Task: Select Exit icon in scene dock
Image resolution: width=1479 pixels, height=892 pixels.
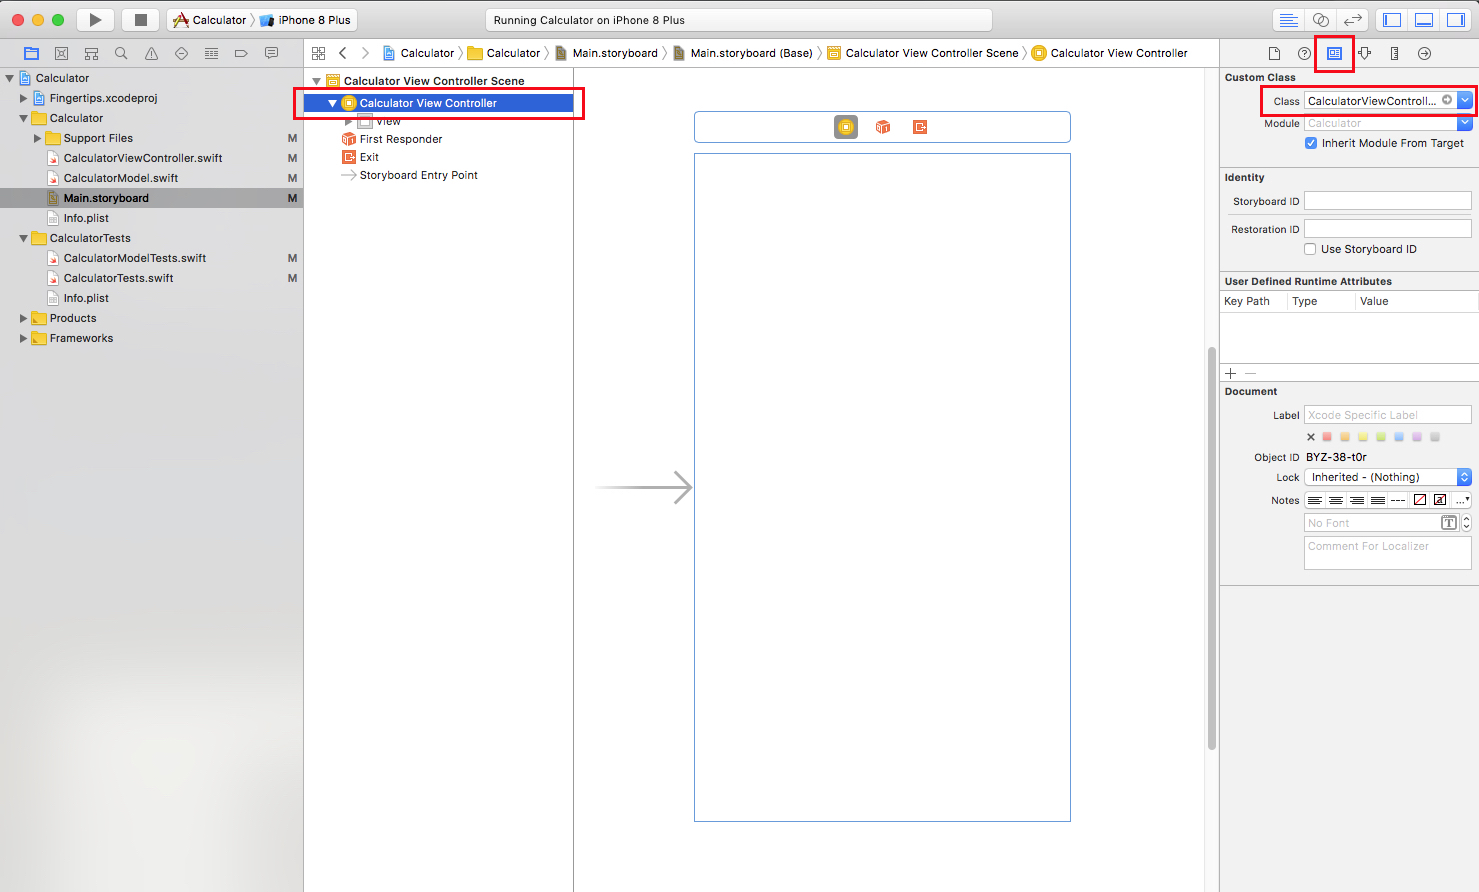Action: (x=920, y=127)
